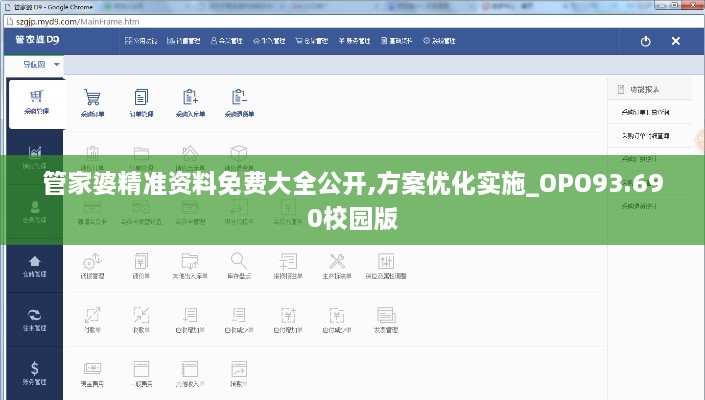The width and height of the screenshot is (705, 400).
Task: Open the gear-icon system menu
Action: click(x=439, y=41)
